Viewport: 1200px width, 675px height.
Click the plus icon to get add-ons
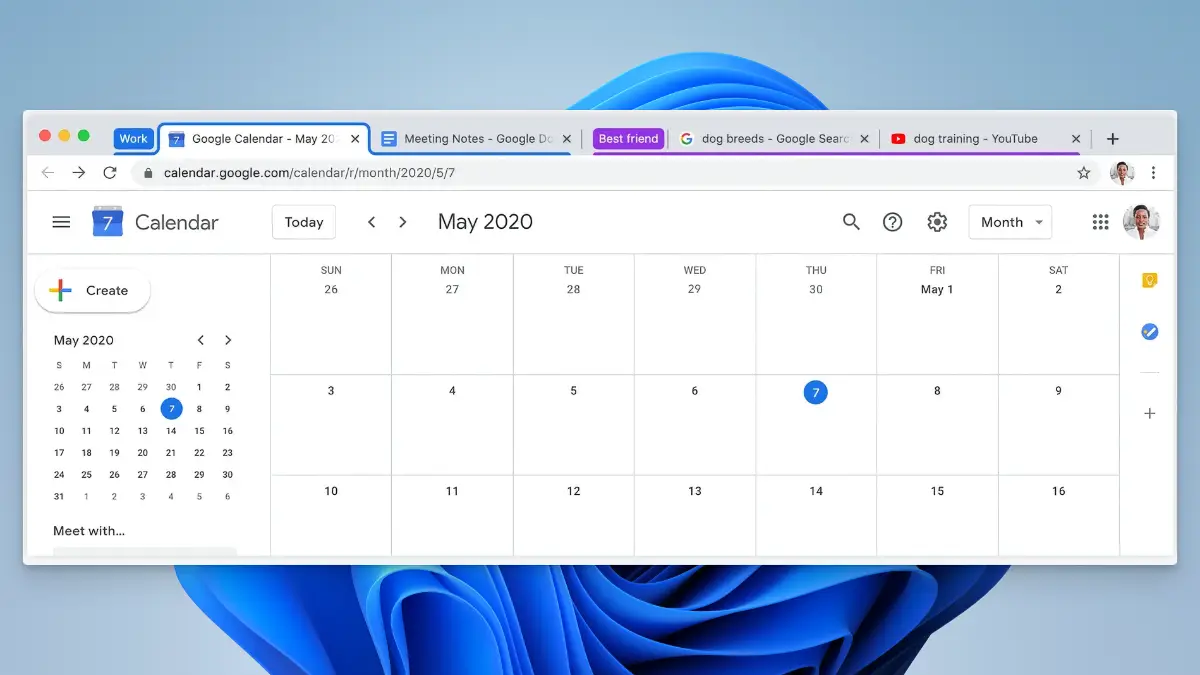pyautogui.click(x=1149, y=413)
